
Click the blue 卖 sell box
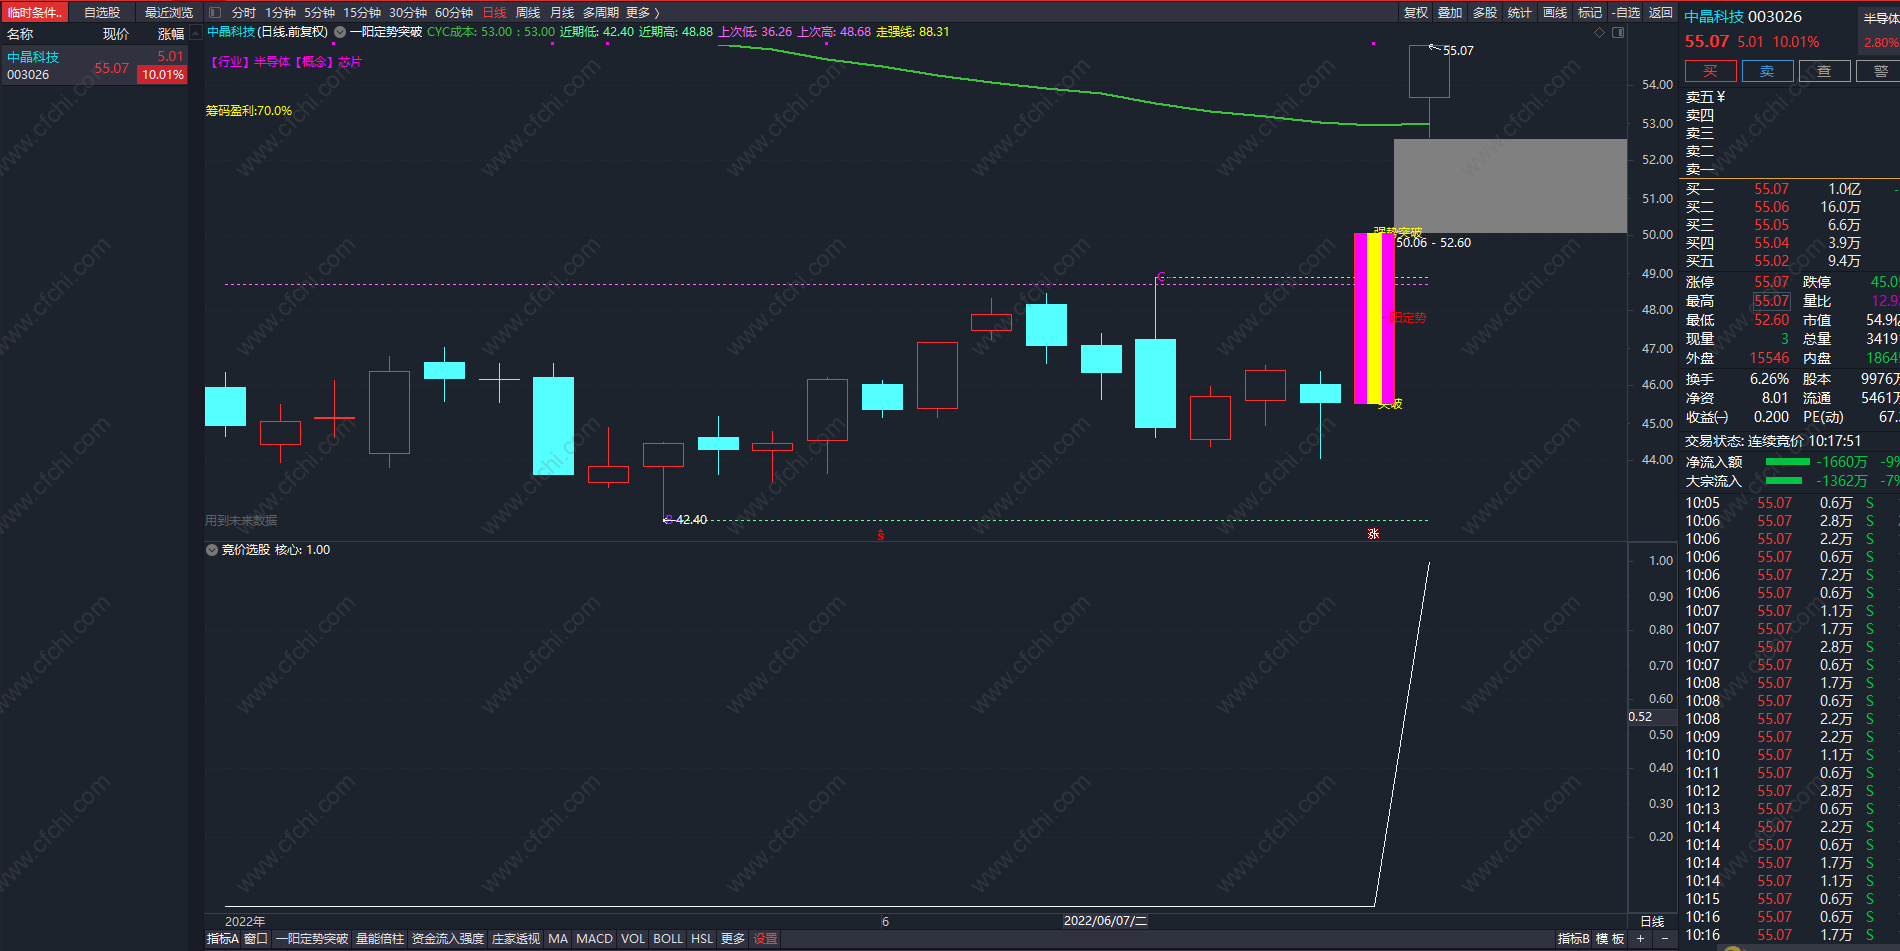click(1767, 71)
